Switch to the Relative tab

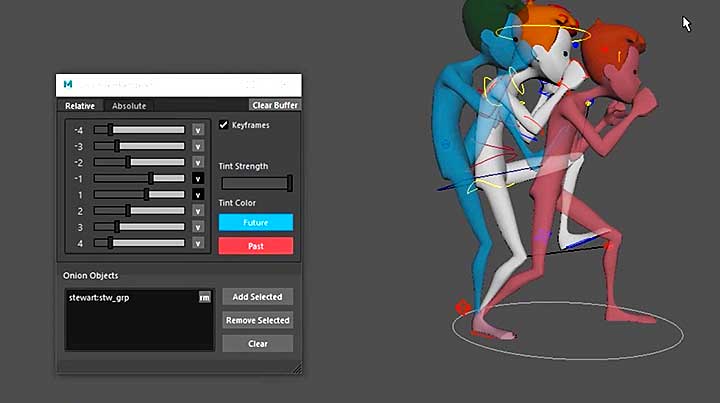pos(80,106)
